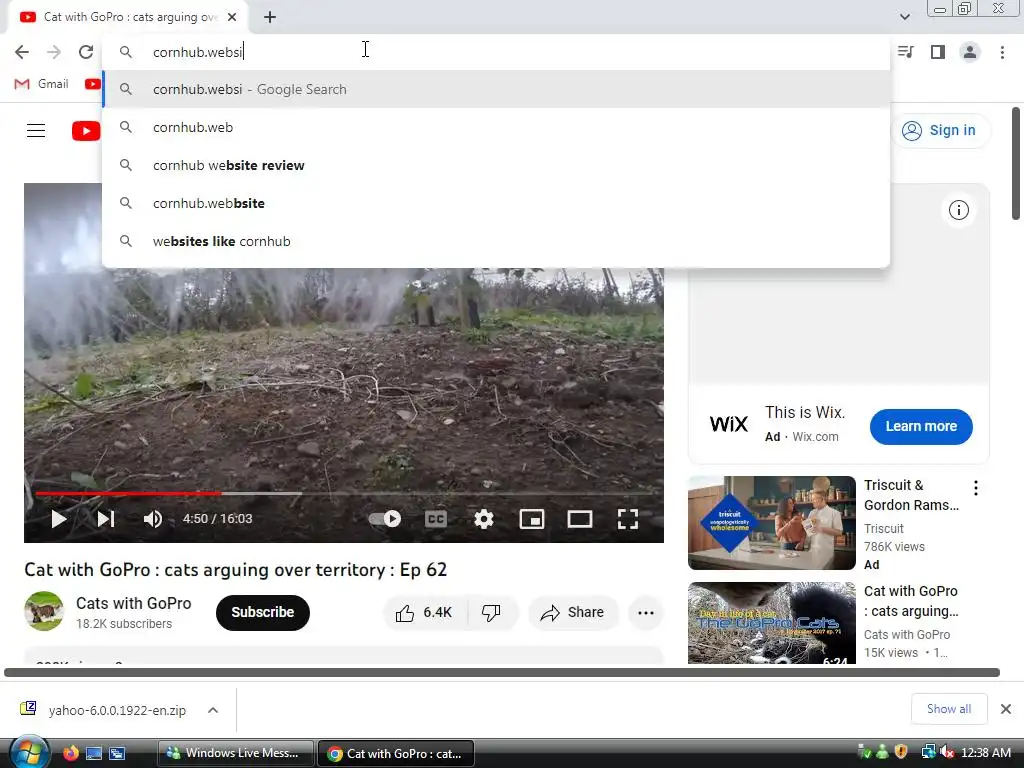Open Chrome's three-dot menu

click(1002, 52)
